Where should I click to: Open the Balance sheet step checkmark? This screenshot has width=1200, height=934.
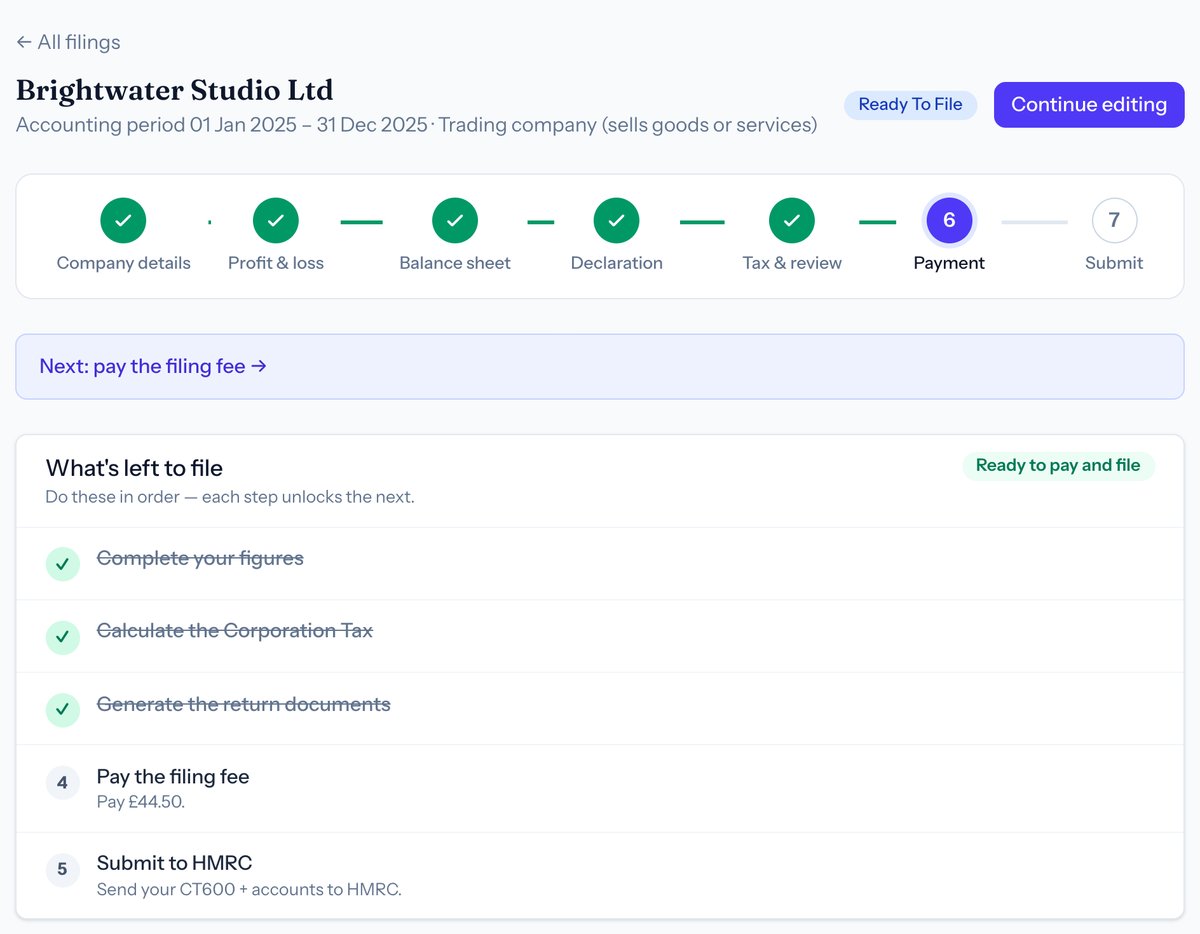(455, 220)
